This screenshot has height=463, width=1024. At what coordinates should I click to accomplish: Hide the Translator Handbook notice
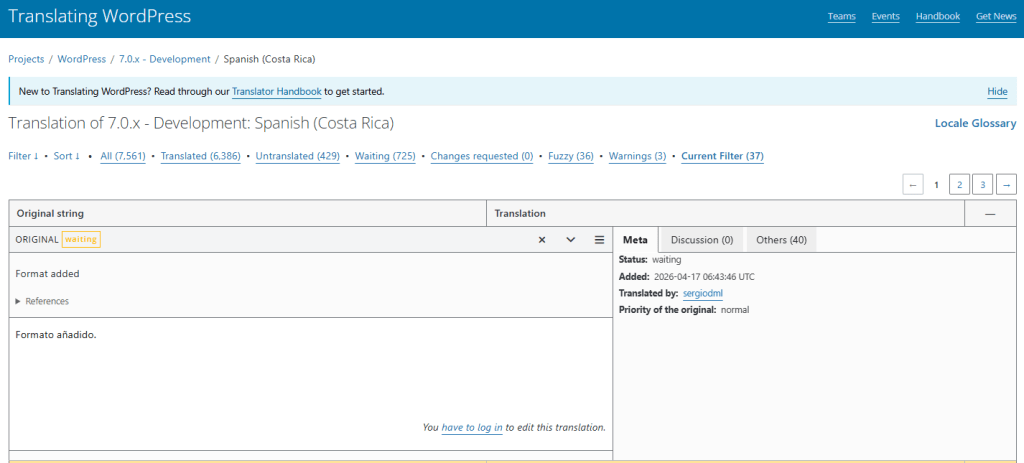click(997, 91)
